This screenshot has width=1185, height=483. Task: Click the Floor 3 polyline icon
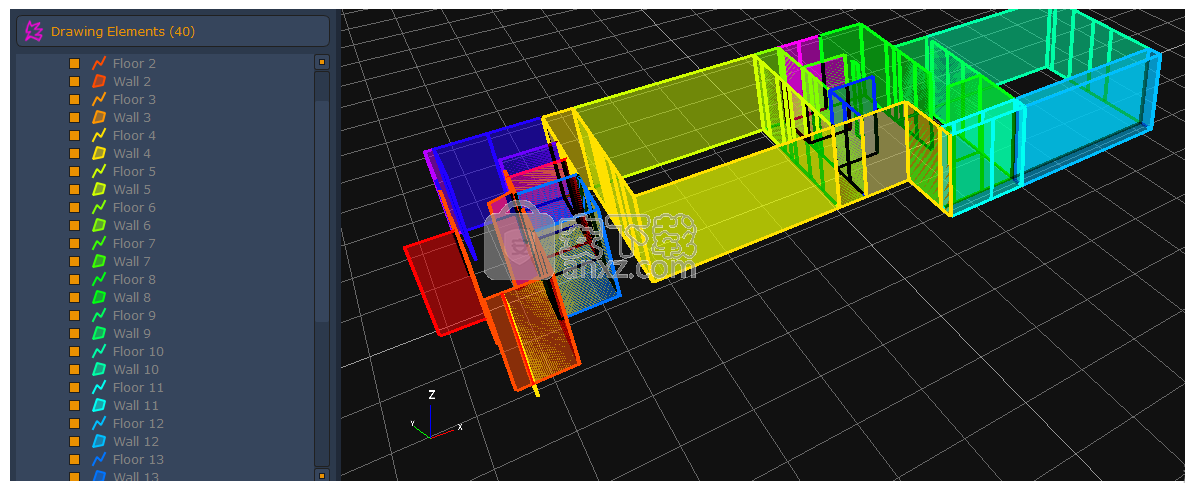coord(98,99)
